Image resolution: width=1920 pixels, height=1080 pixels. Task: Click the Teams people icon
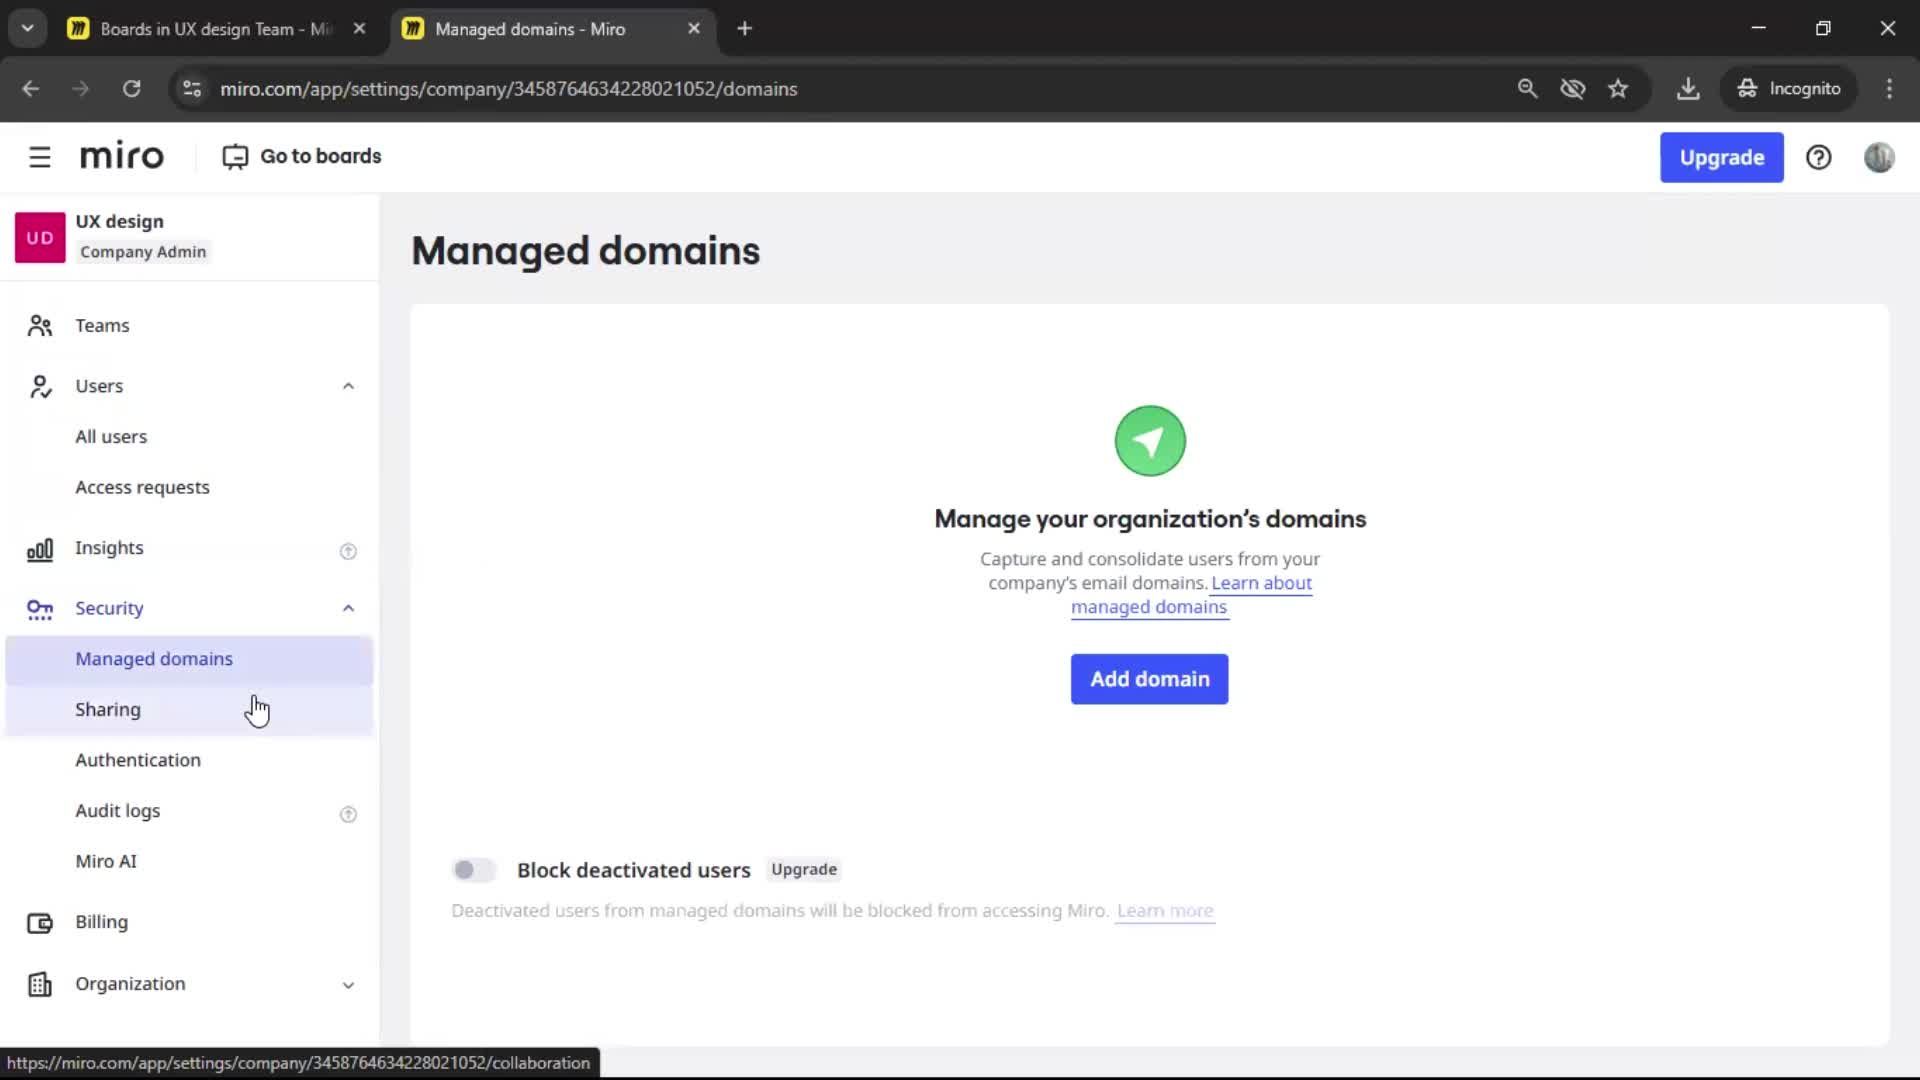pos(40,326)
